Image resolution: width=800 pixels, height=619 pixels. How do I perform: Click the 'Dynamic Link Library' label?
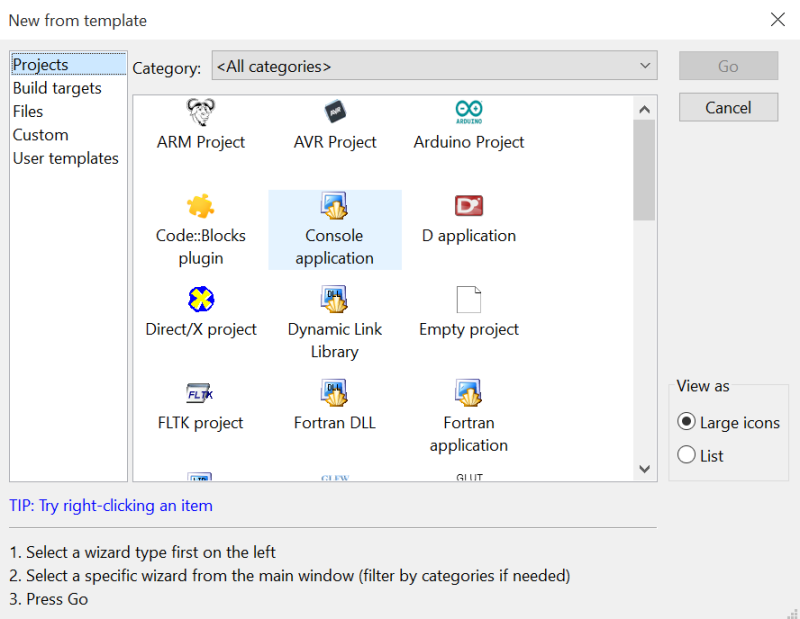tap(335, 340)
